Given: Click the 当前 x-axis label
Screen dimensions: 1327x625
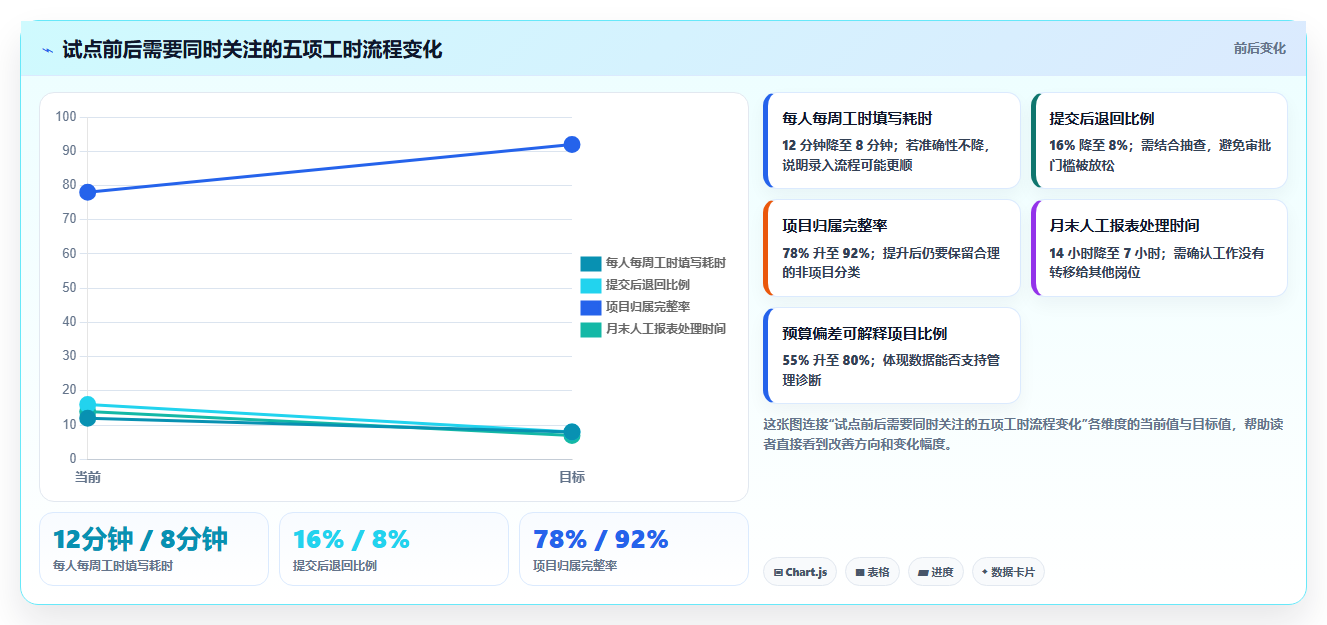Looking at the screenshot, I should 88,477.
